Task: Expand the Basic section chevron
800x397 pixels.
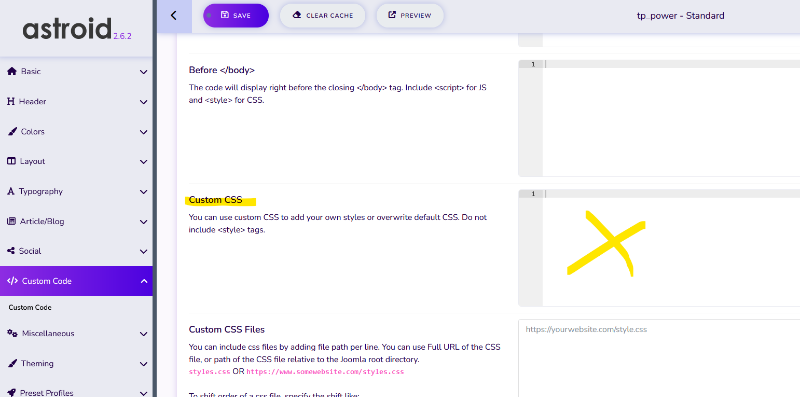Action: tap(143, 72)
